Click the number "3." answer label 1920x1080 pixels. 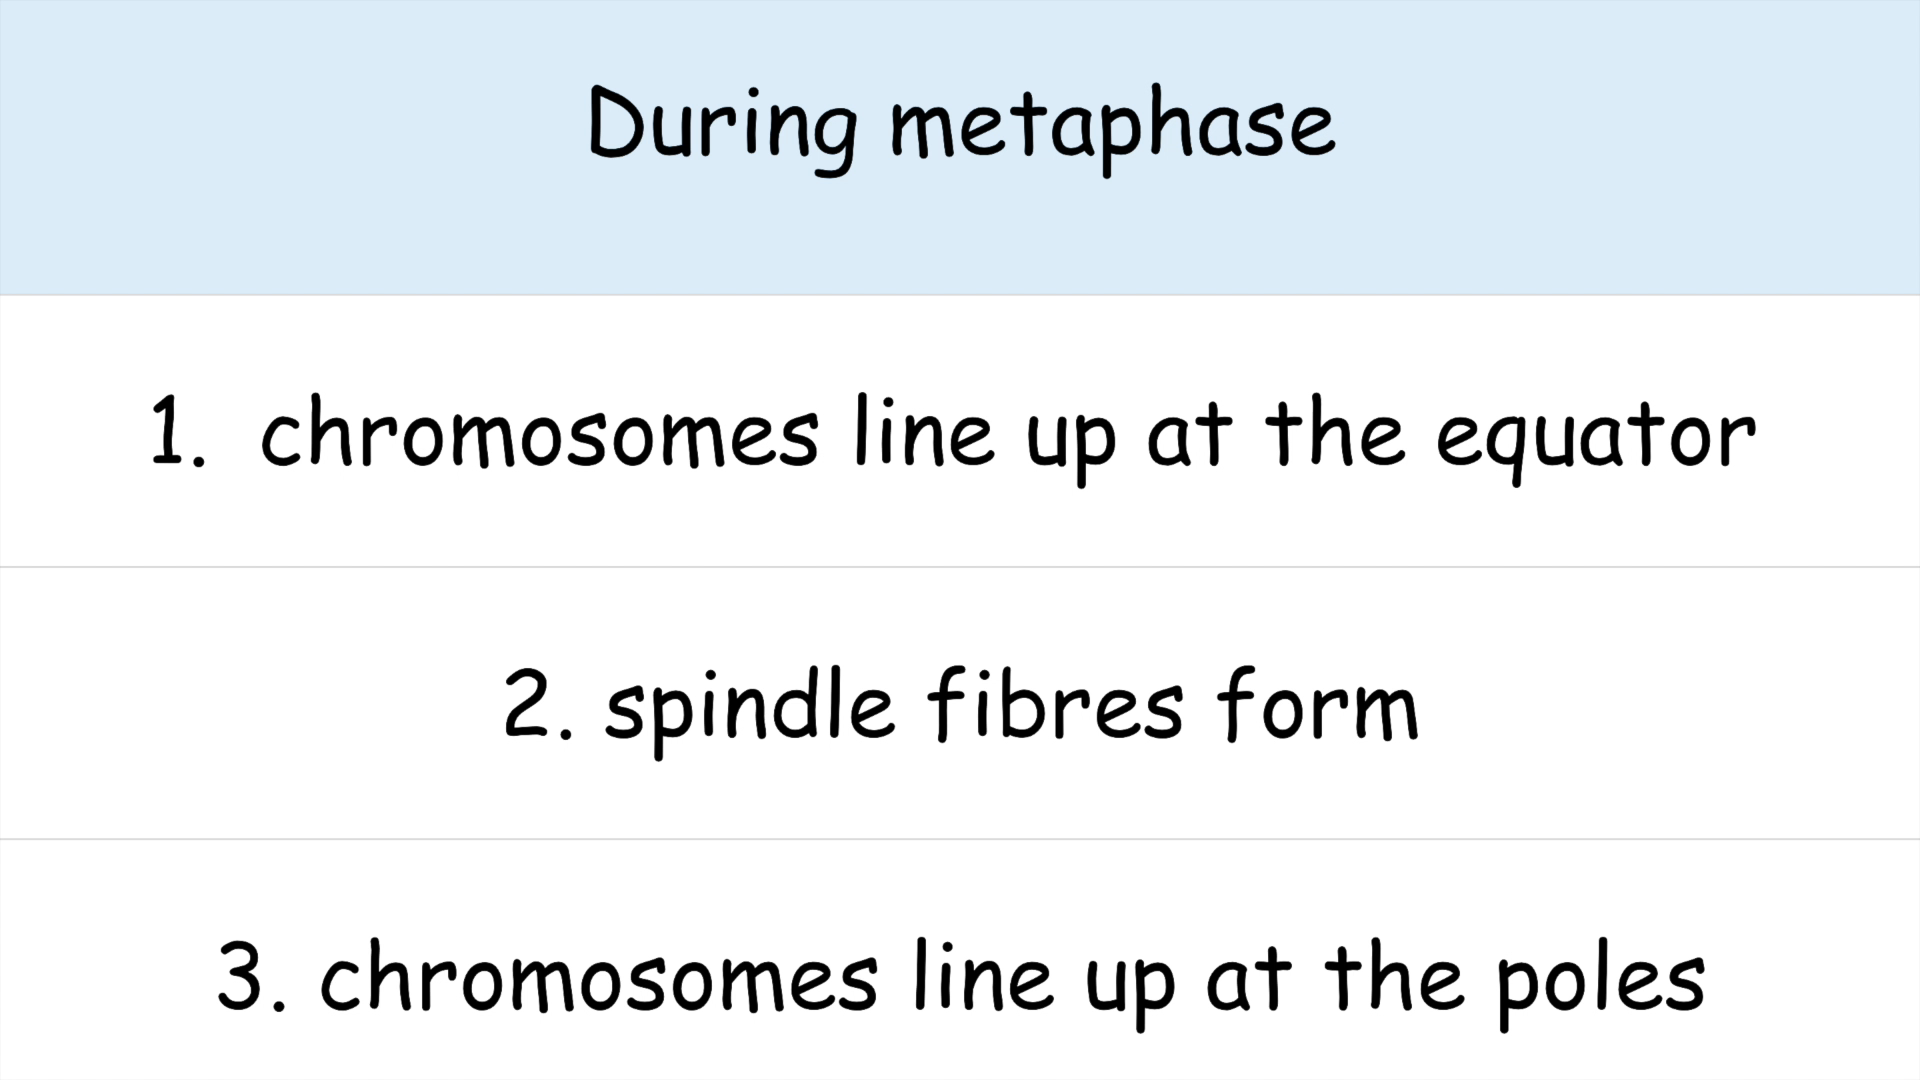point(251,976)
